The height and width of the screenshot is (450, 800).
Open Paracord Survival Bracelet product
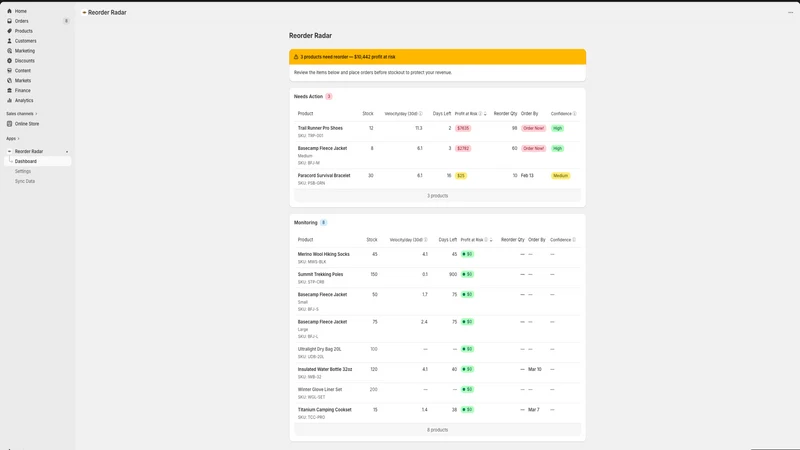(324, 176)
